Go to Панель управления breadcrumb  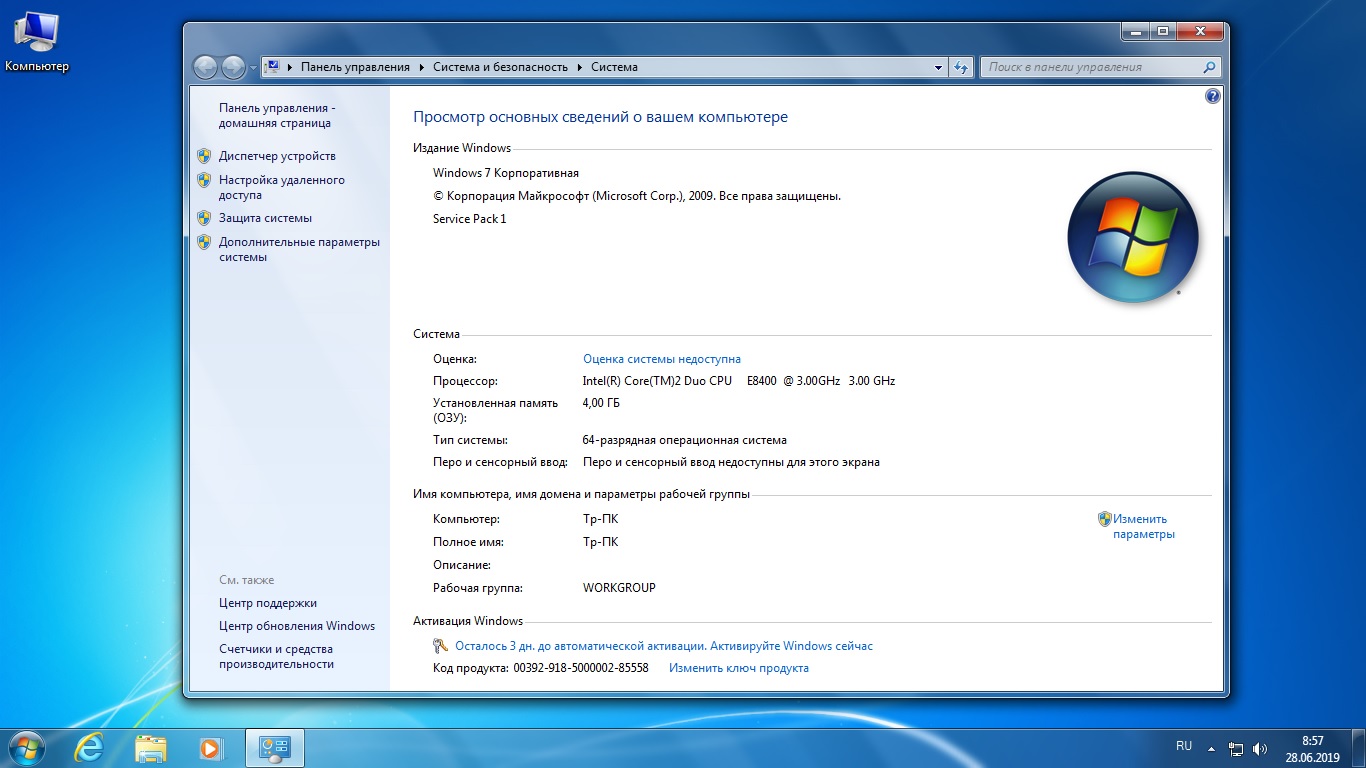(x=355, y=67)
